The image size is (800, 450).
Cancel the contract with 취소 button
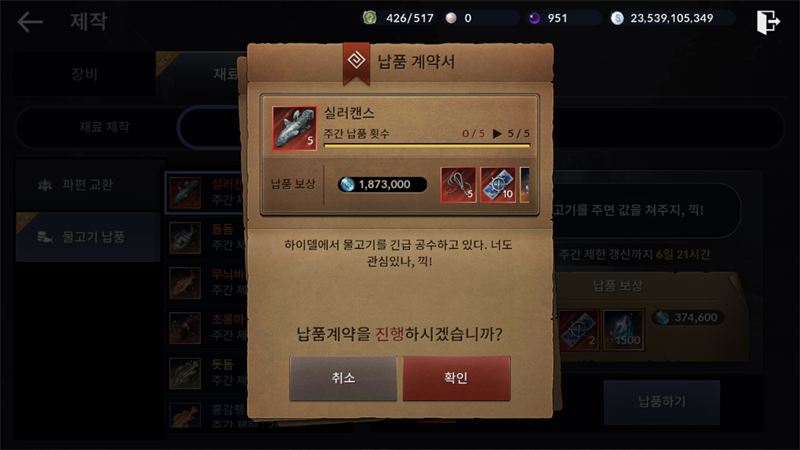(343, 378)
